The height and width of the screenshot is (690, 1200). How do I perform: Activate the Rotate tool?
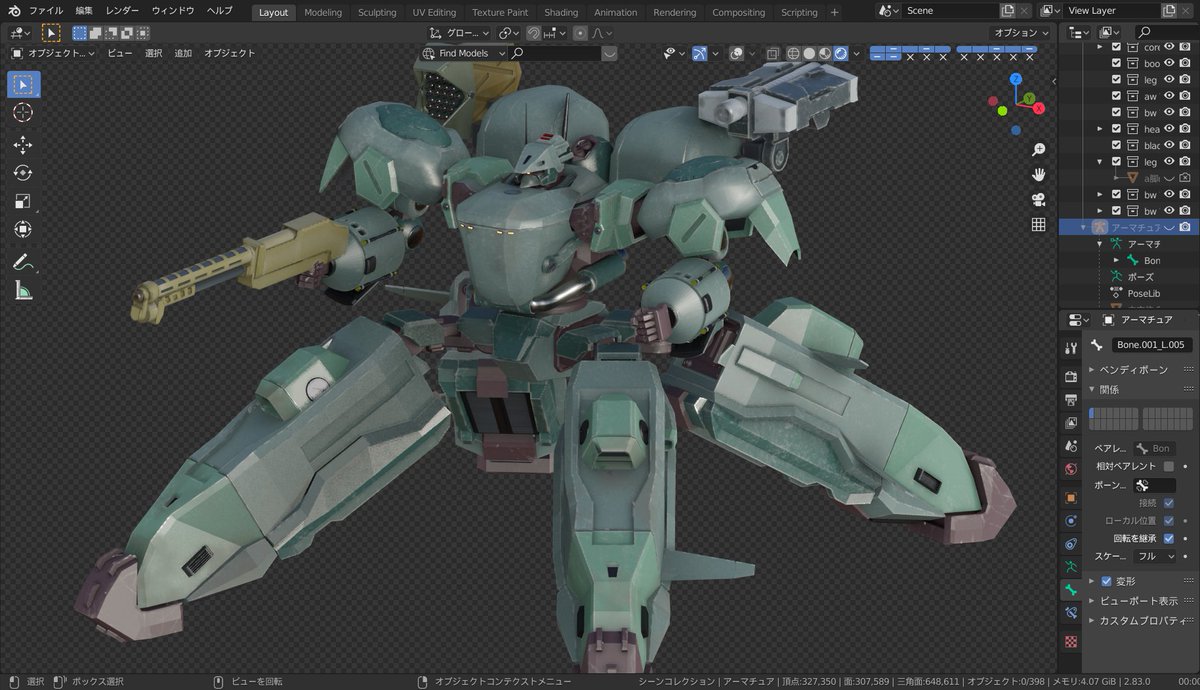(x=23, y=173)
